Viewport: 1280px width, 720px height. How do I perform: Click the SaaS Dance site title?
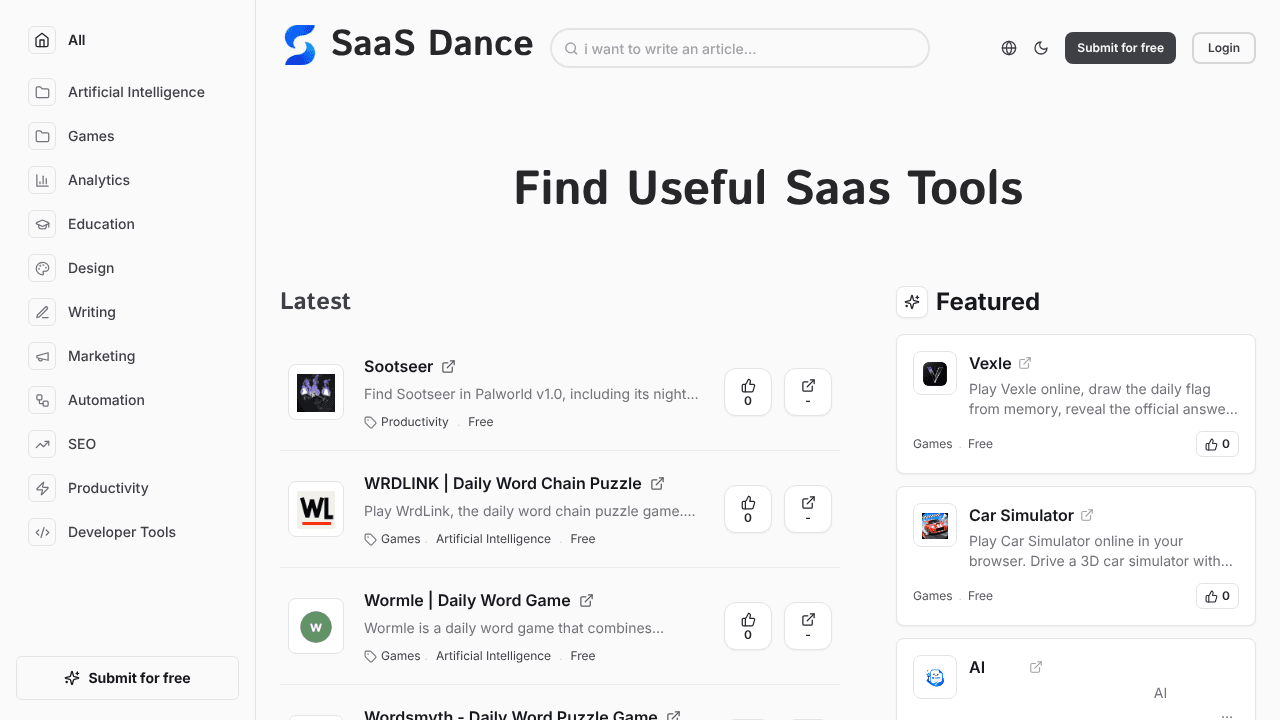pyautogui.click(x=432, y=43)
